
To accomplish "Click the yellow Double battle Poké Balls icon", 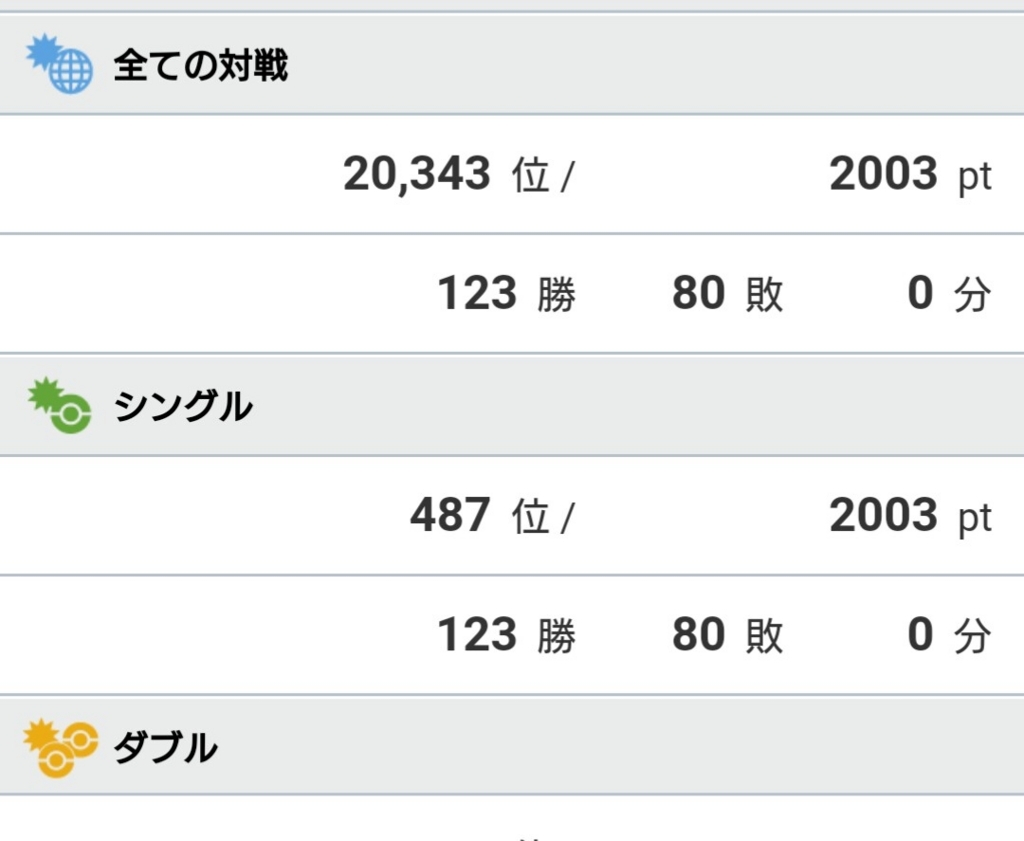I will (60, 747).
